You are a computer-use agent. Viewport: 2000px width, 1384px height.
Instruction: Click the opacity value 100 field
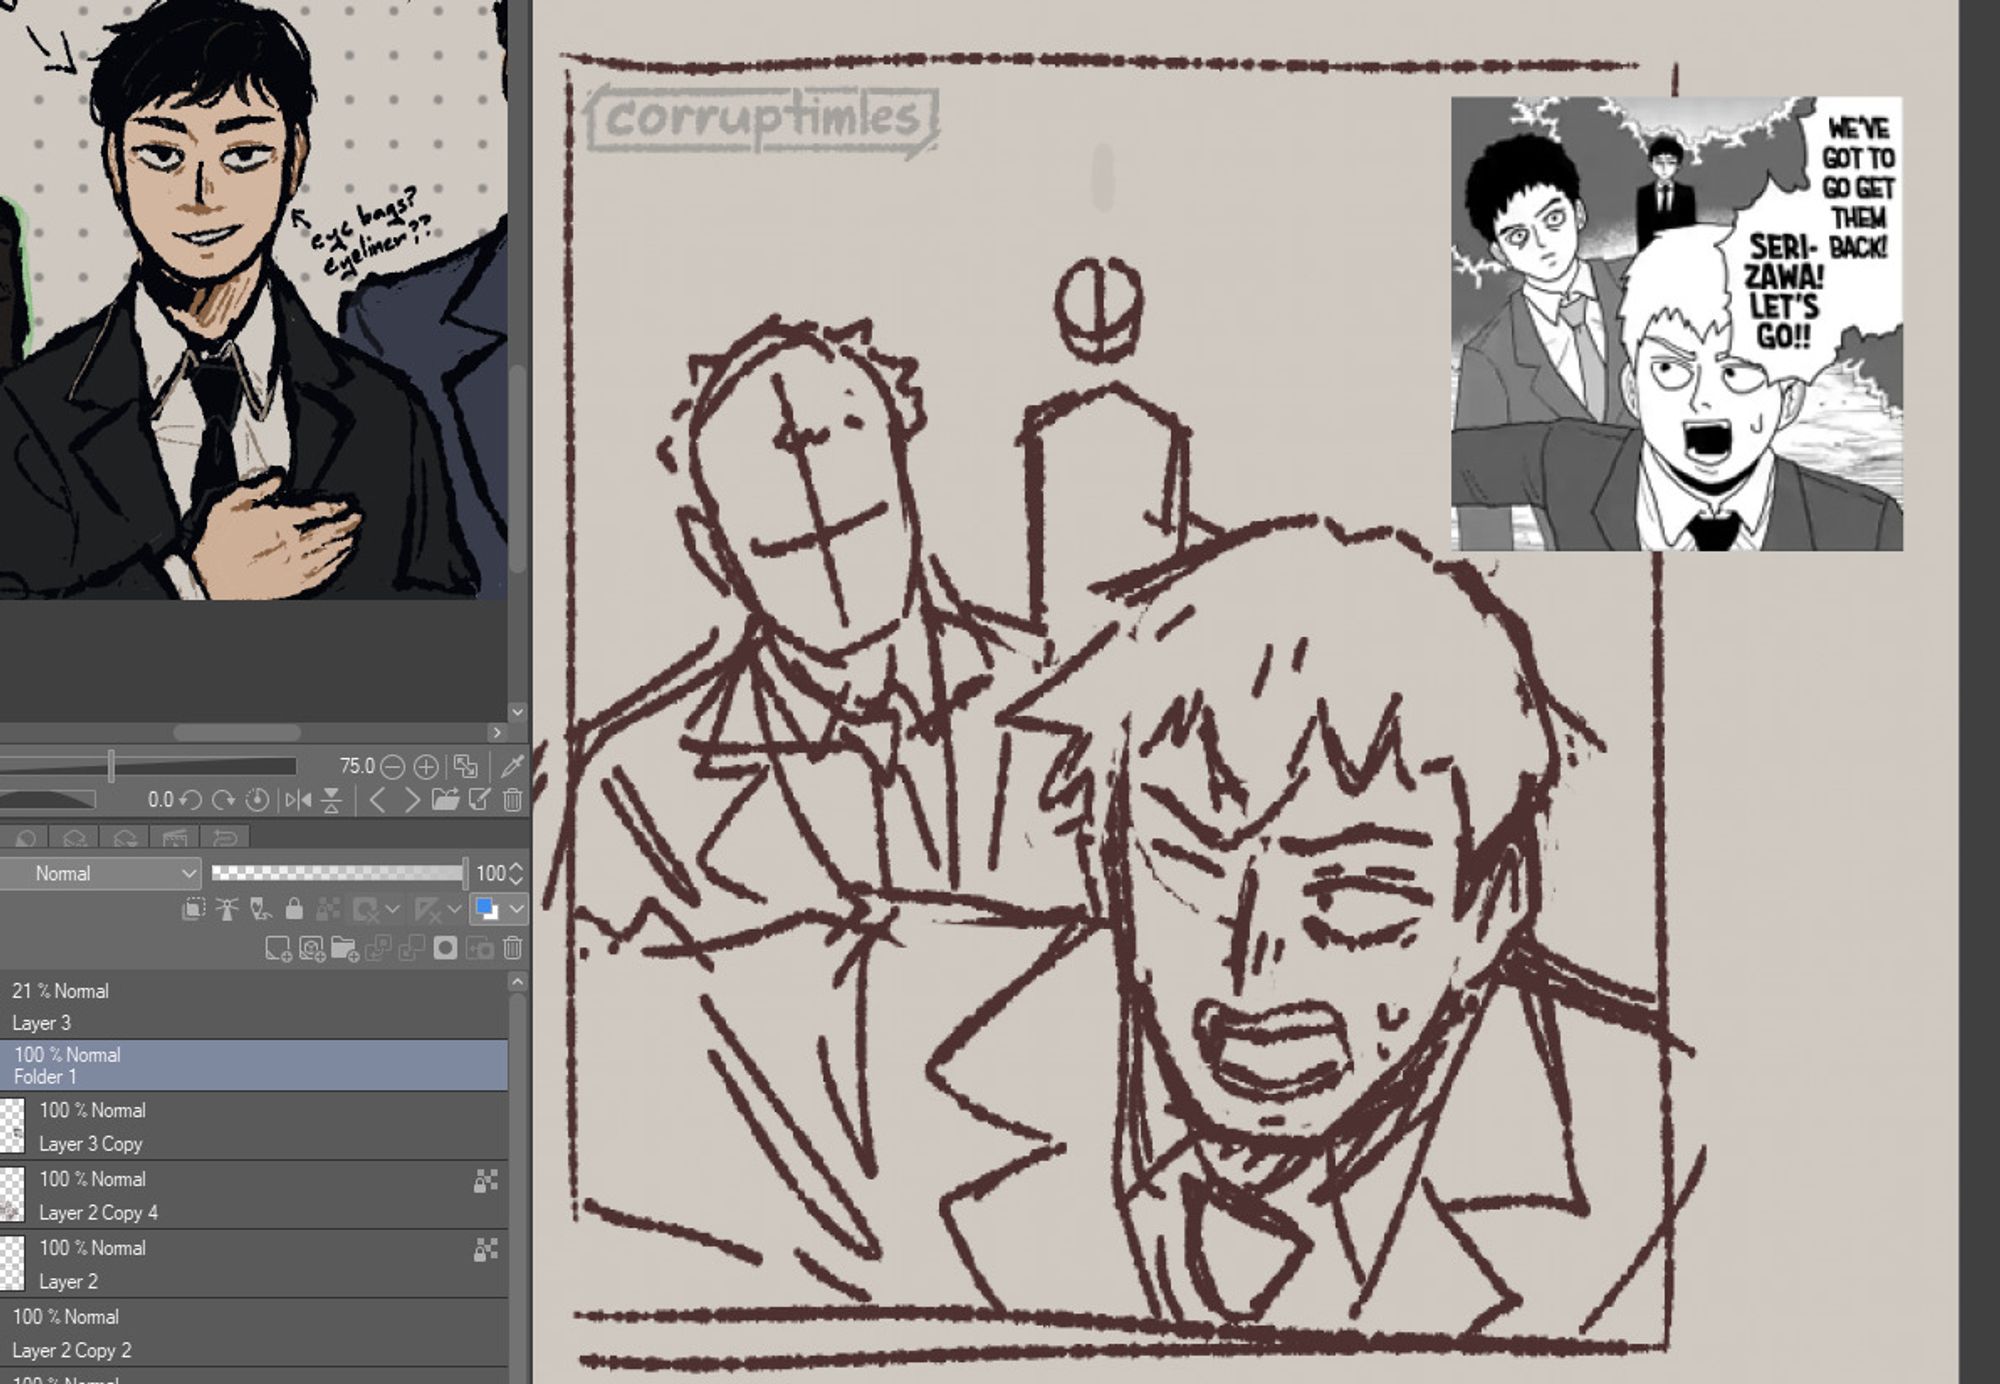(490, 874)
